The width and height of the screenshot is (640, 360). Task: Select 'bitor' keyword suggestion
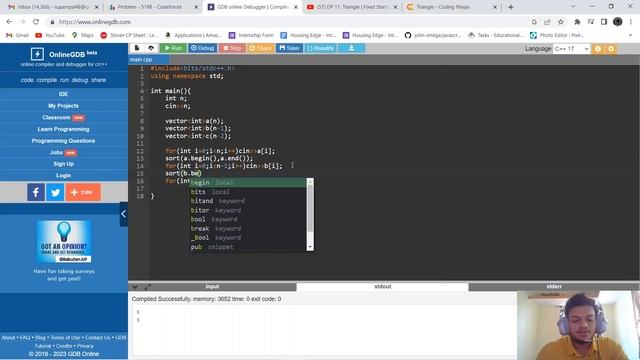coord(248,210)
